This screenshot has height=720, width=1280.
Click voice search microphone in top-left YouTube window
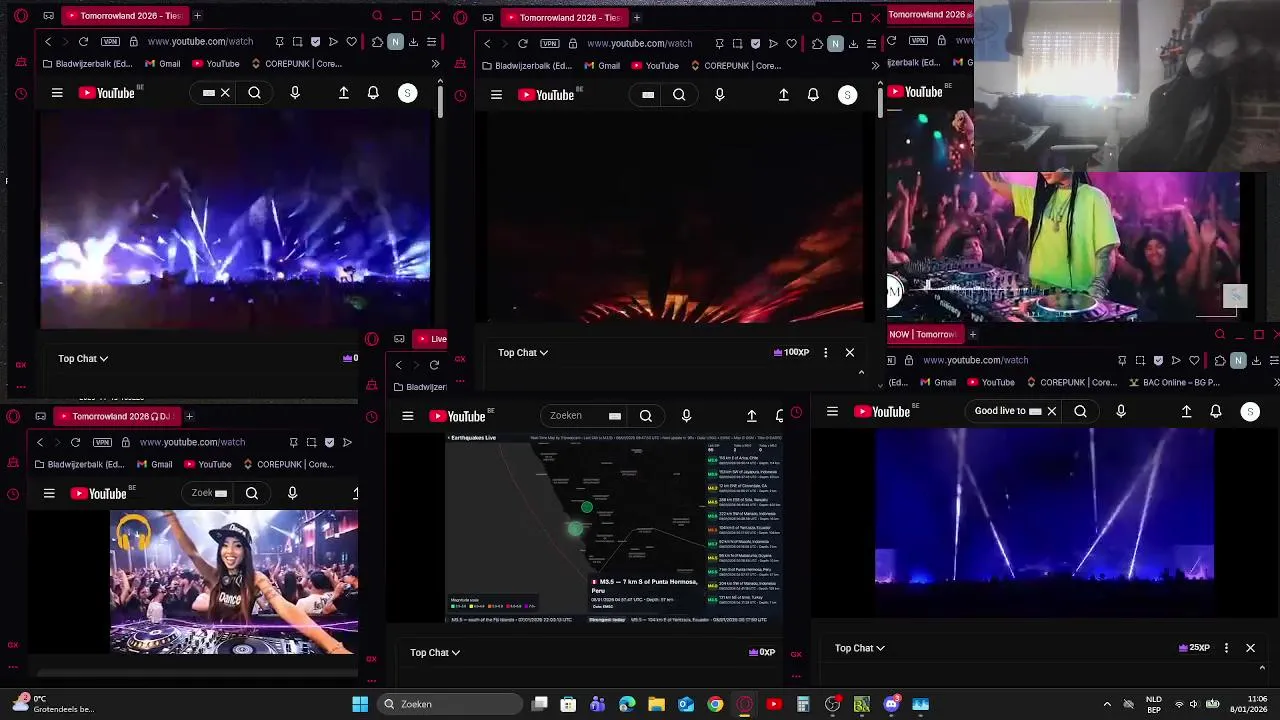(295, 93)
